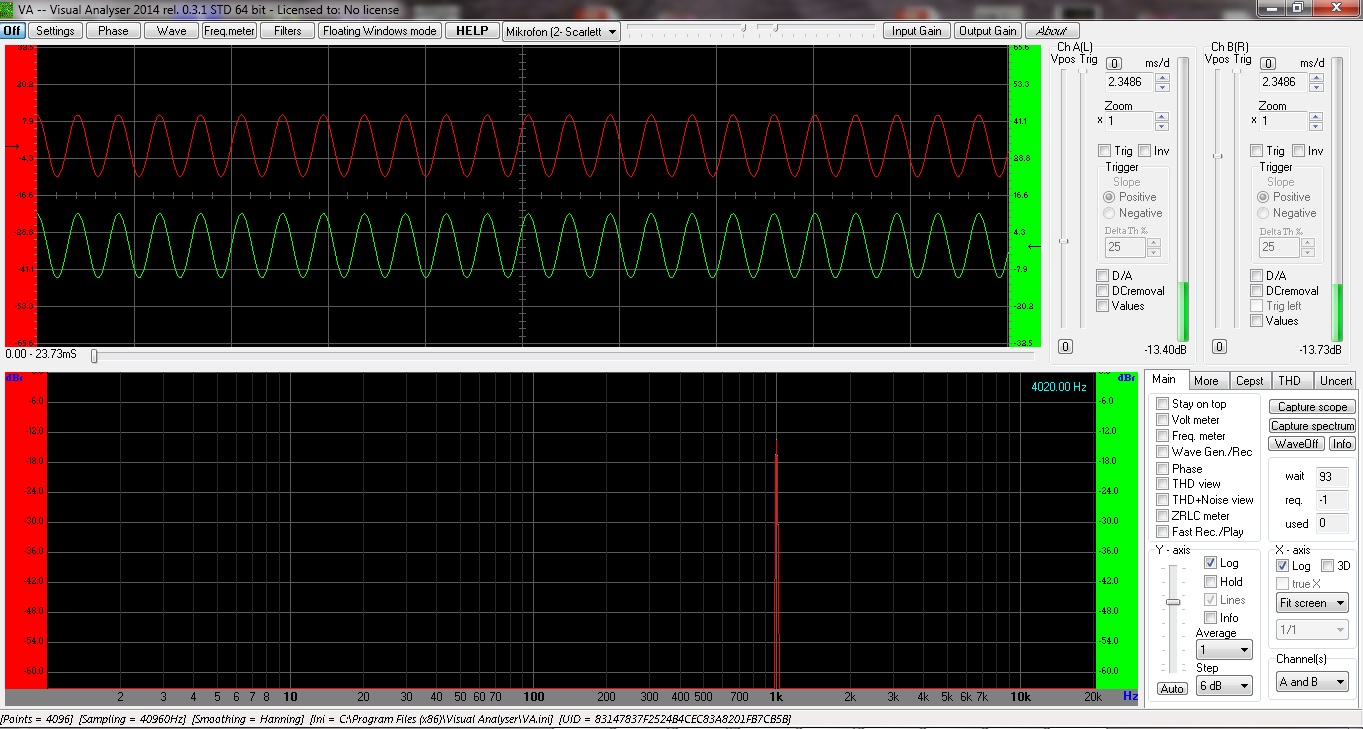Toggle the Off power button
1363x729 pixels.
click(x=12, y=31)
